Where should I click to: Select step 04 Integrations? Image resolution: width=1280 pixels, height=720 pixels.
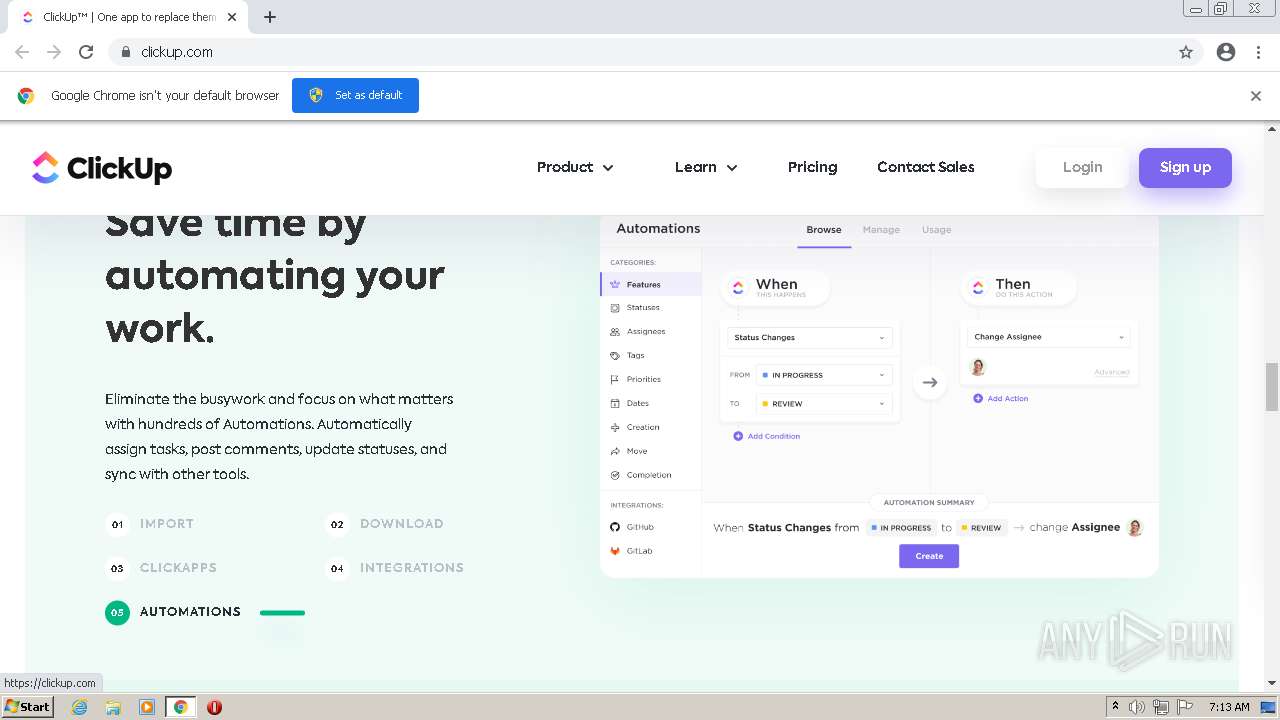(x=395, y=568)
